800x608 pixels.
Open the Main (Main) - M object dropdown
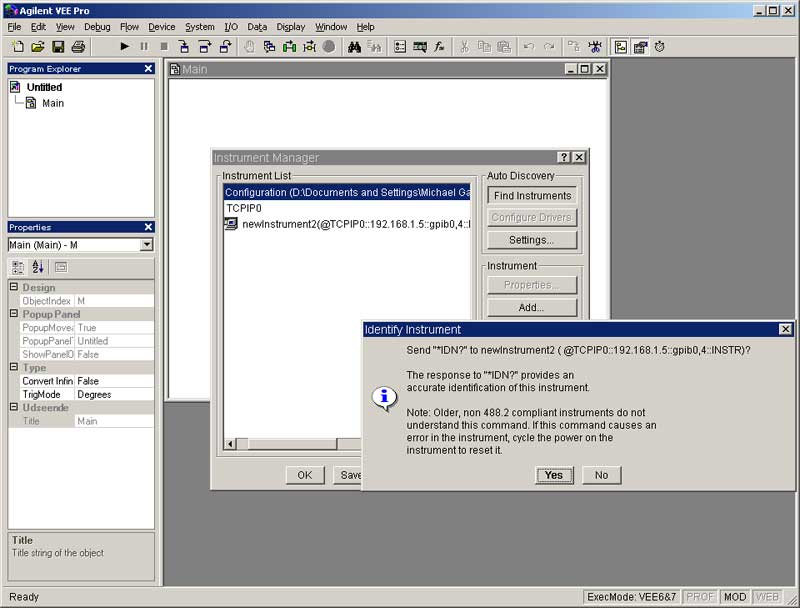147,245
